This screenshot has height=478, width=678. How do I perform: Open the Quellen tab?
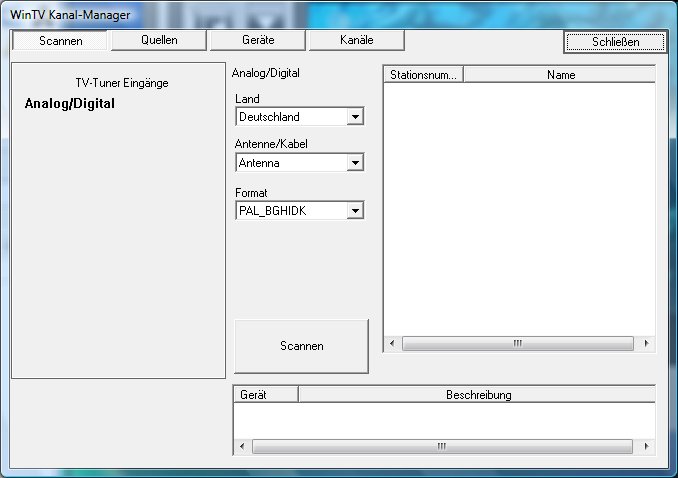click(159, 40)
